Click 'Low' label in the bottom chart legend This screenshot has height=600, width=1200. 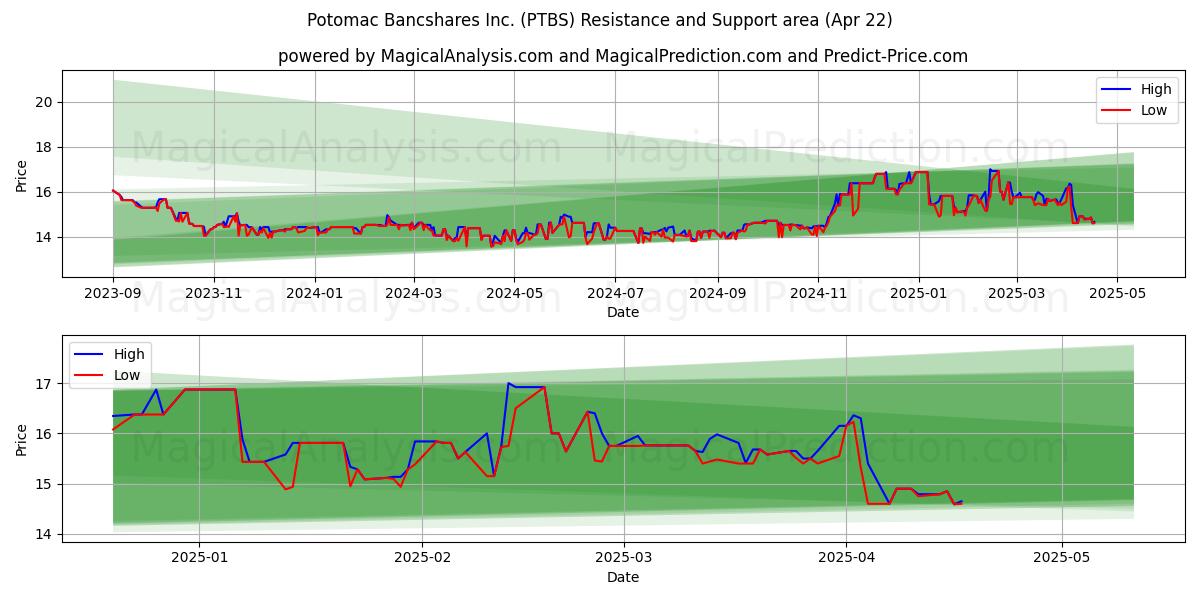[x=127, y=375]
